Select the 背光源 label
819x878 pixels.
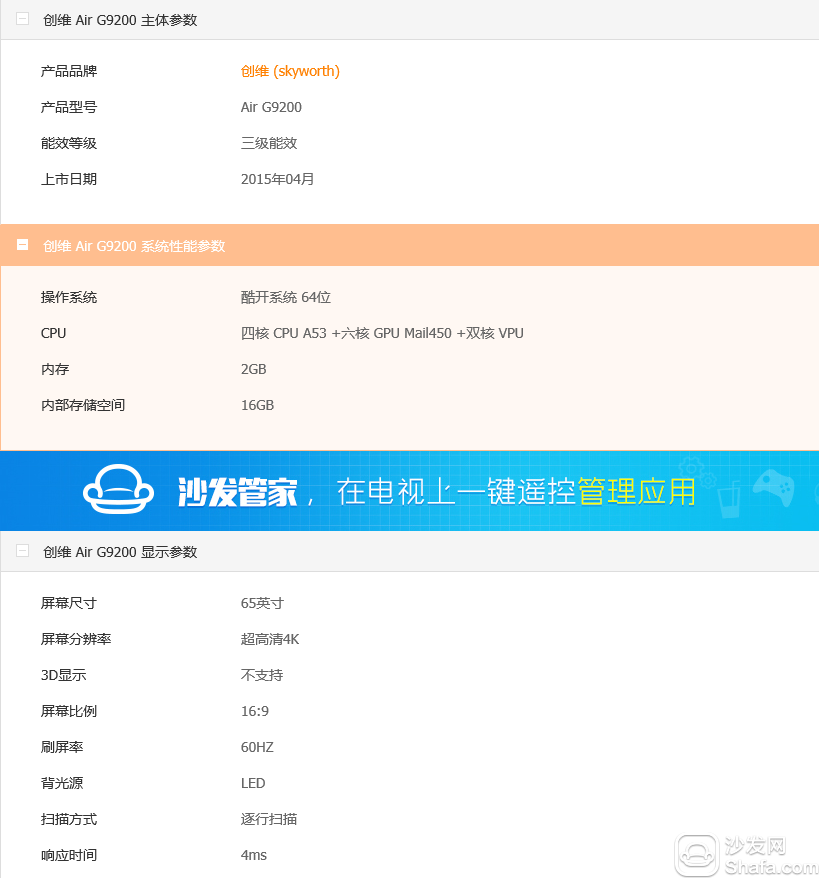(x=62, y=783)
